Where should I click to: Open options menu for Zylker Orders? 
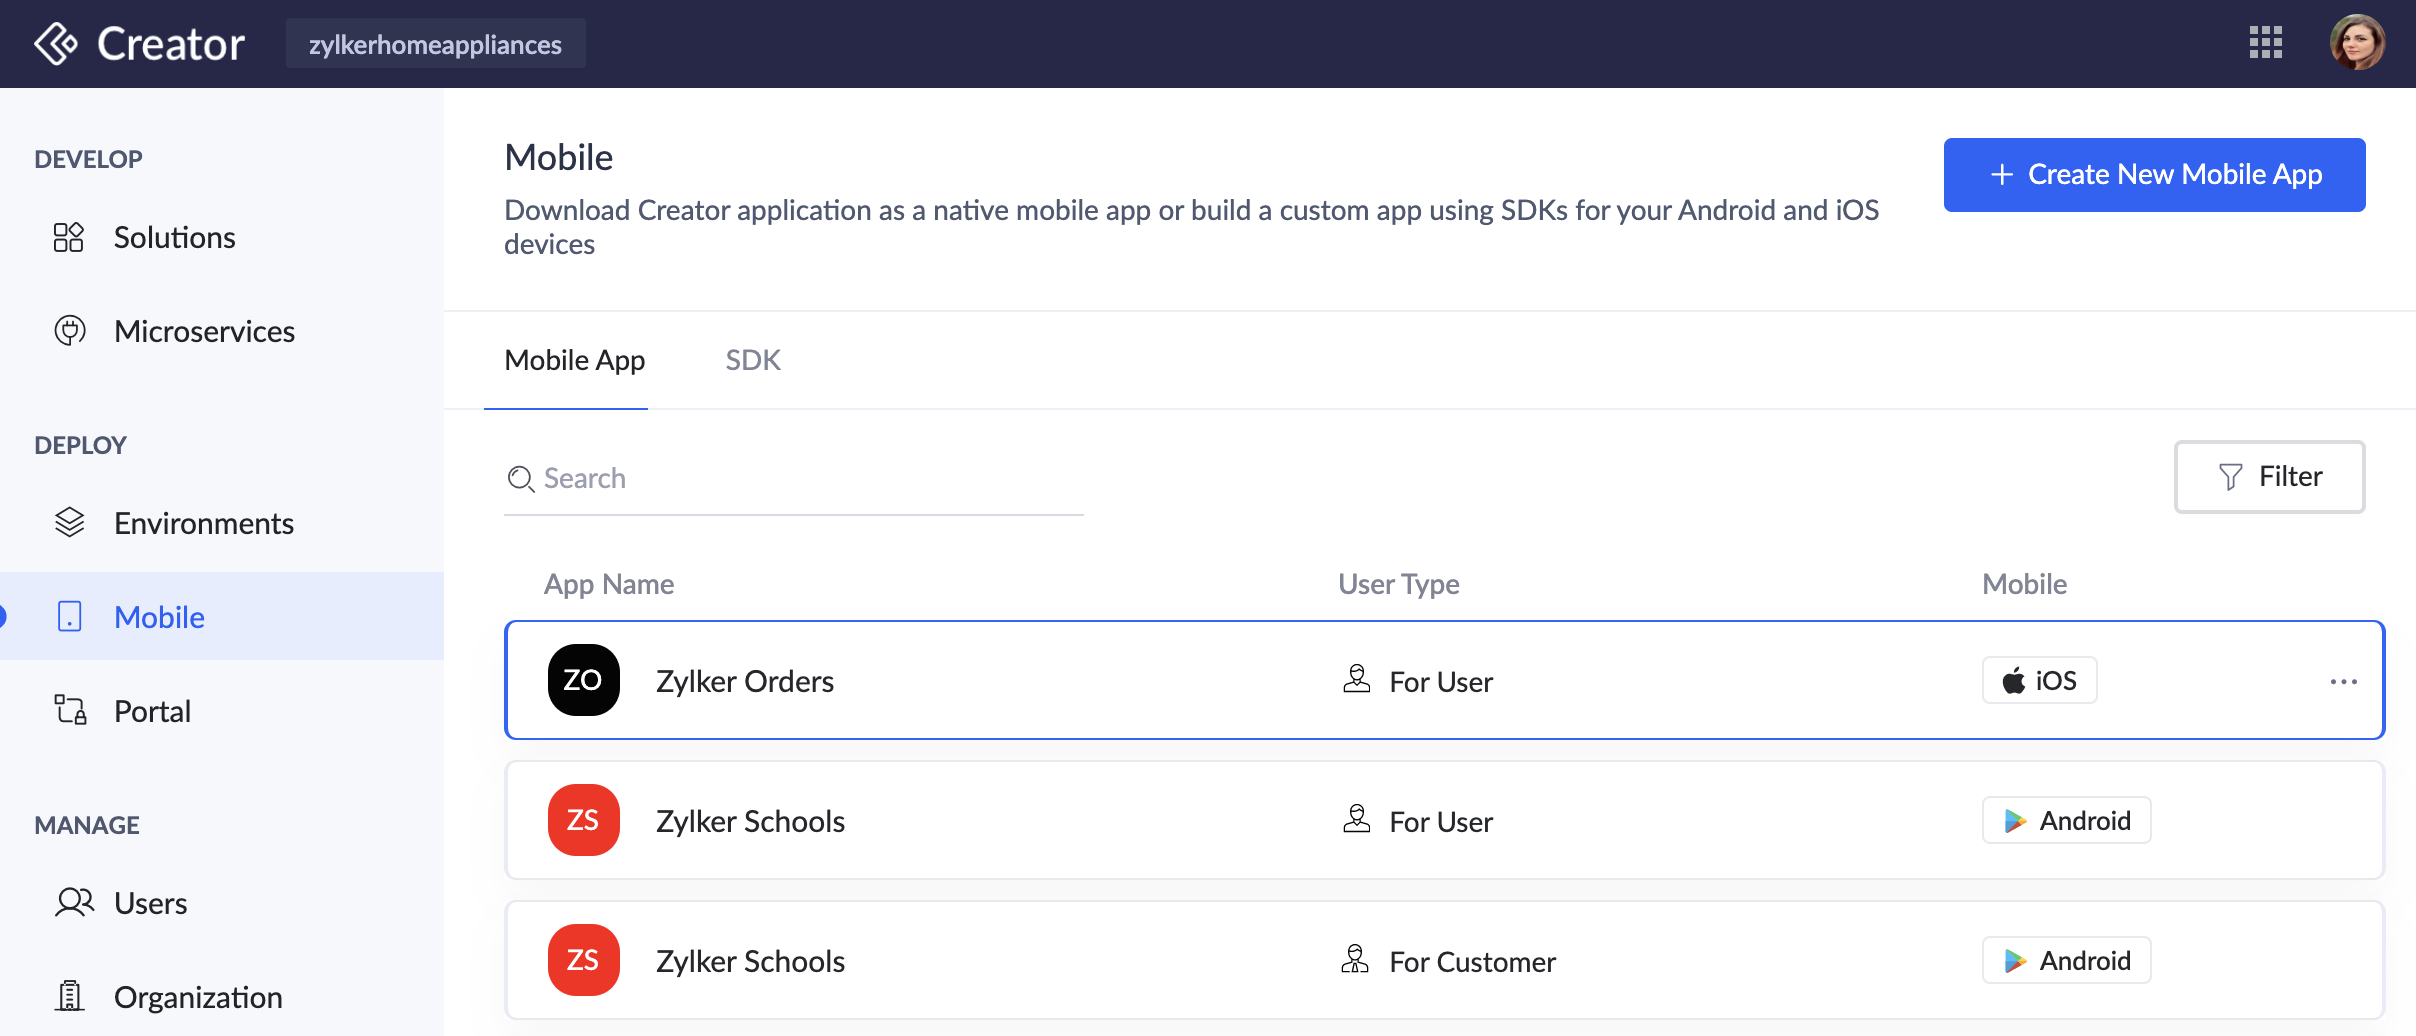pyautogui.click(x=2341, y=681)
